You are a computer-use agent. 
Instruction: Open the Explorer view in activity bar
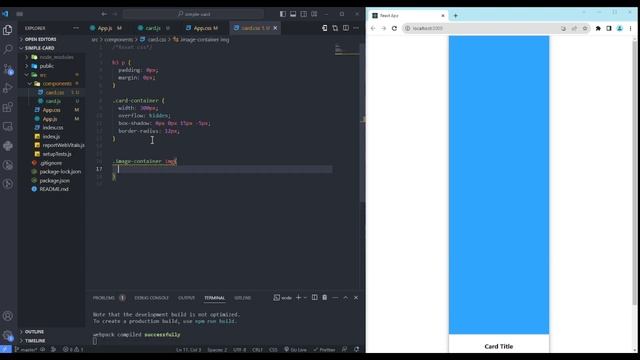click(7, 30)
